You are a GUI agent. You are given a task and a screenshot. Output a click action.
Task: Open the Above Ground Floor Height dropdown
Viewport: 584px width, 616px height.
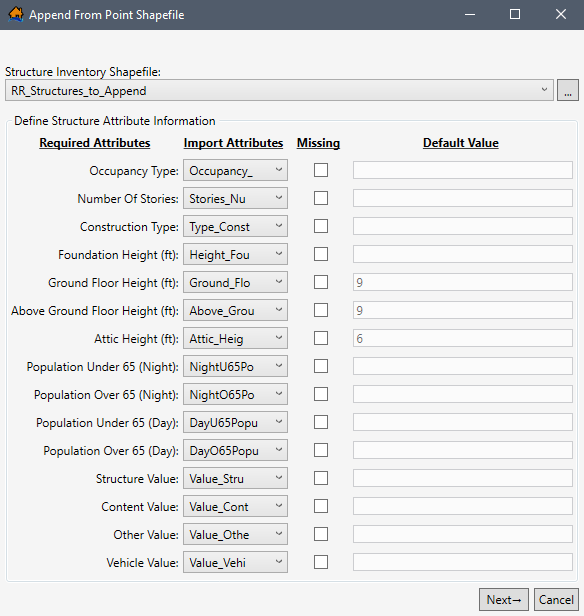[x=235, y=310]
